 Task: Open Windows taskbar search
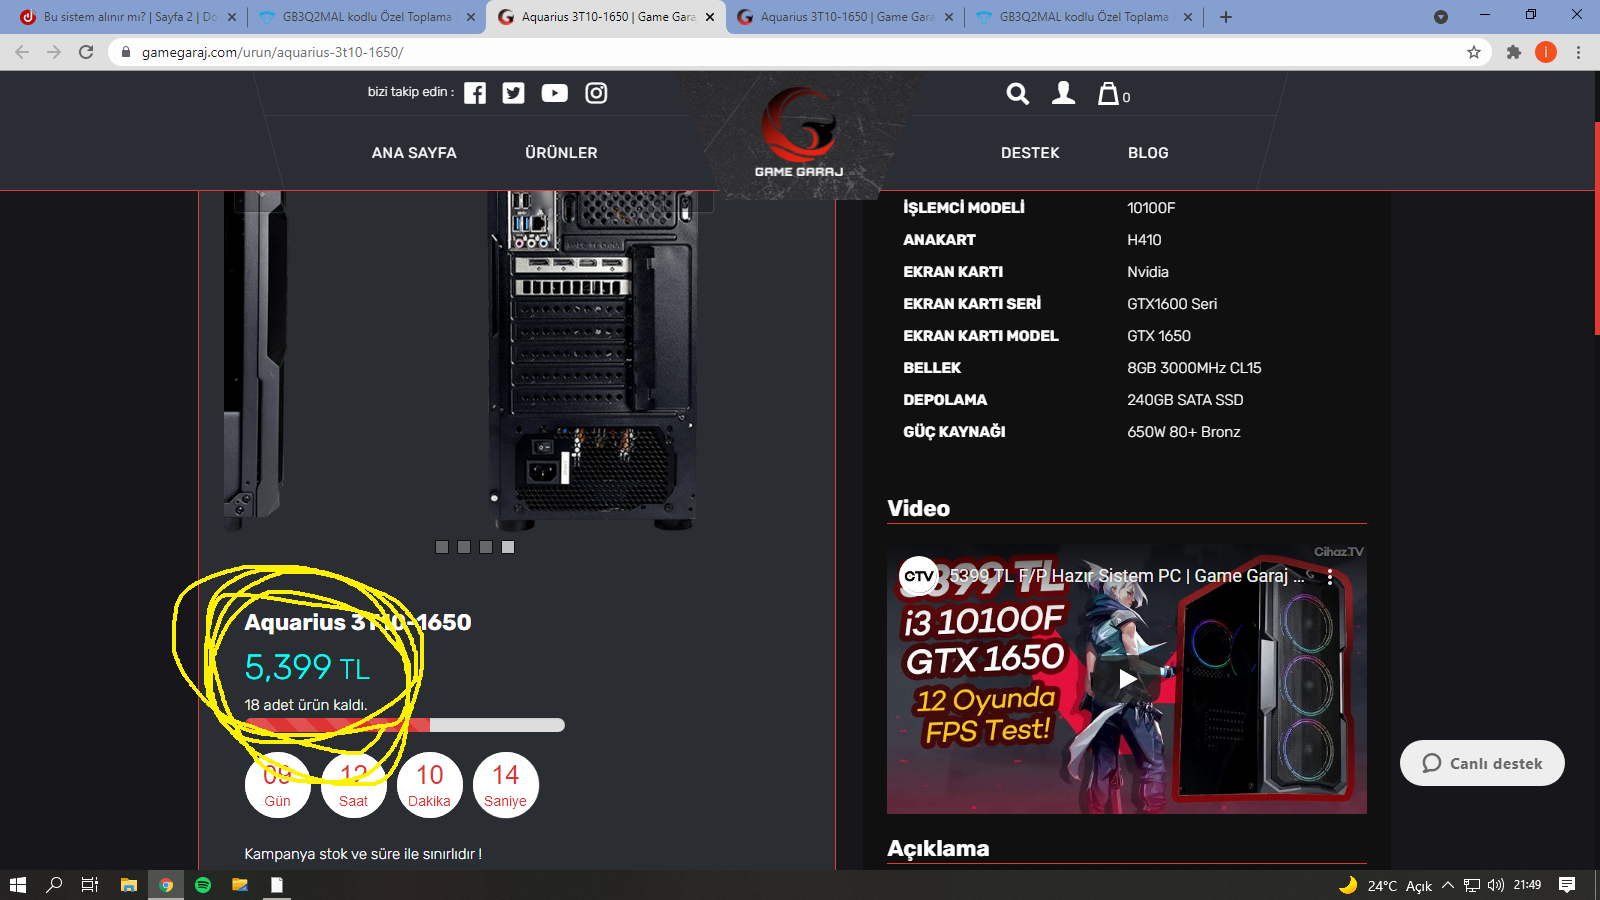[54, 885]
